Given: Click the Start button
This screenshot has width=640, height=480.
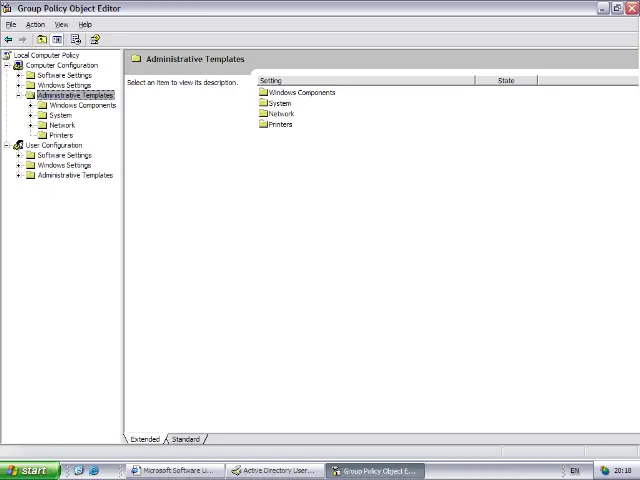Looking at the screenshot, I should (x=30, y=471).
